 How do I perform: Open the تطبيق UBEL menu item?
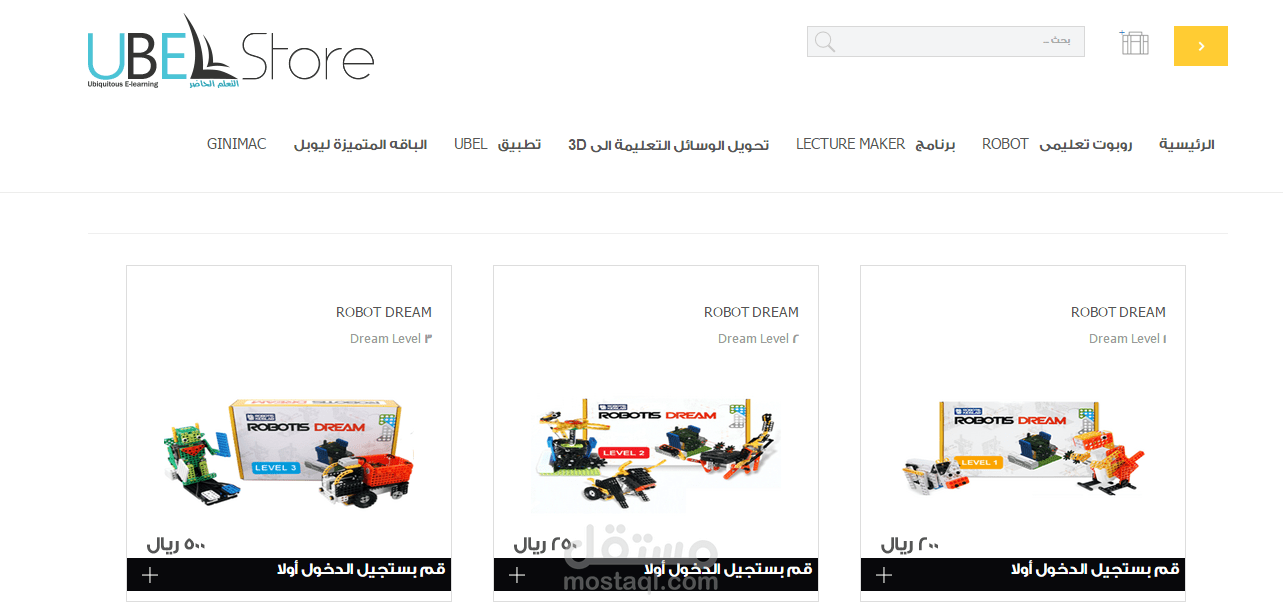click(x=497, y=144)
